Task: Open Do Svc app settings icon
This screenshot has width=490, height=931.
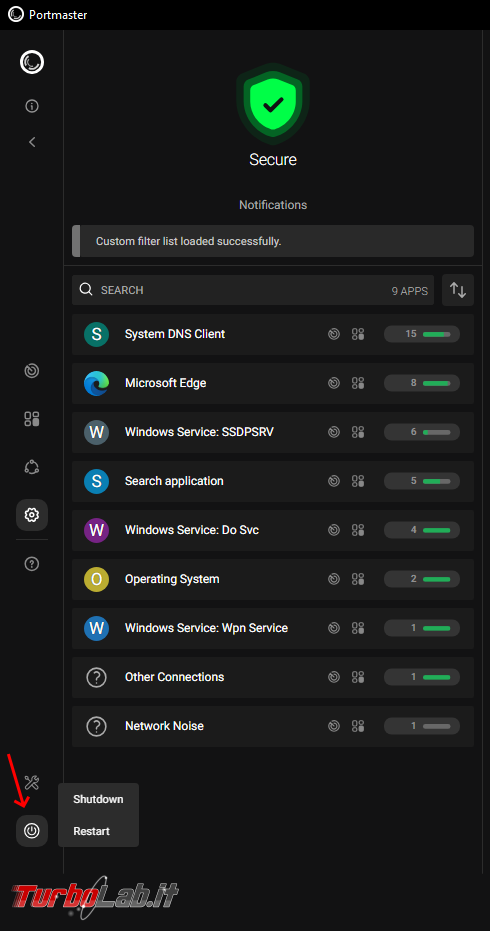Action: 358,530
